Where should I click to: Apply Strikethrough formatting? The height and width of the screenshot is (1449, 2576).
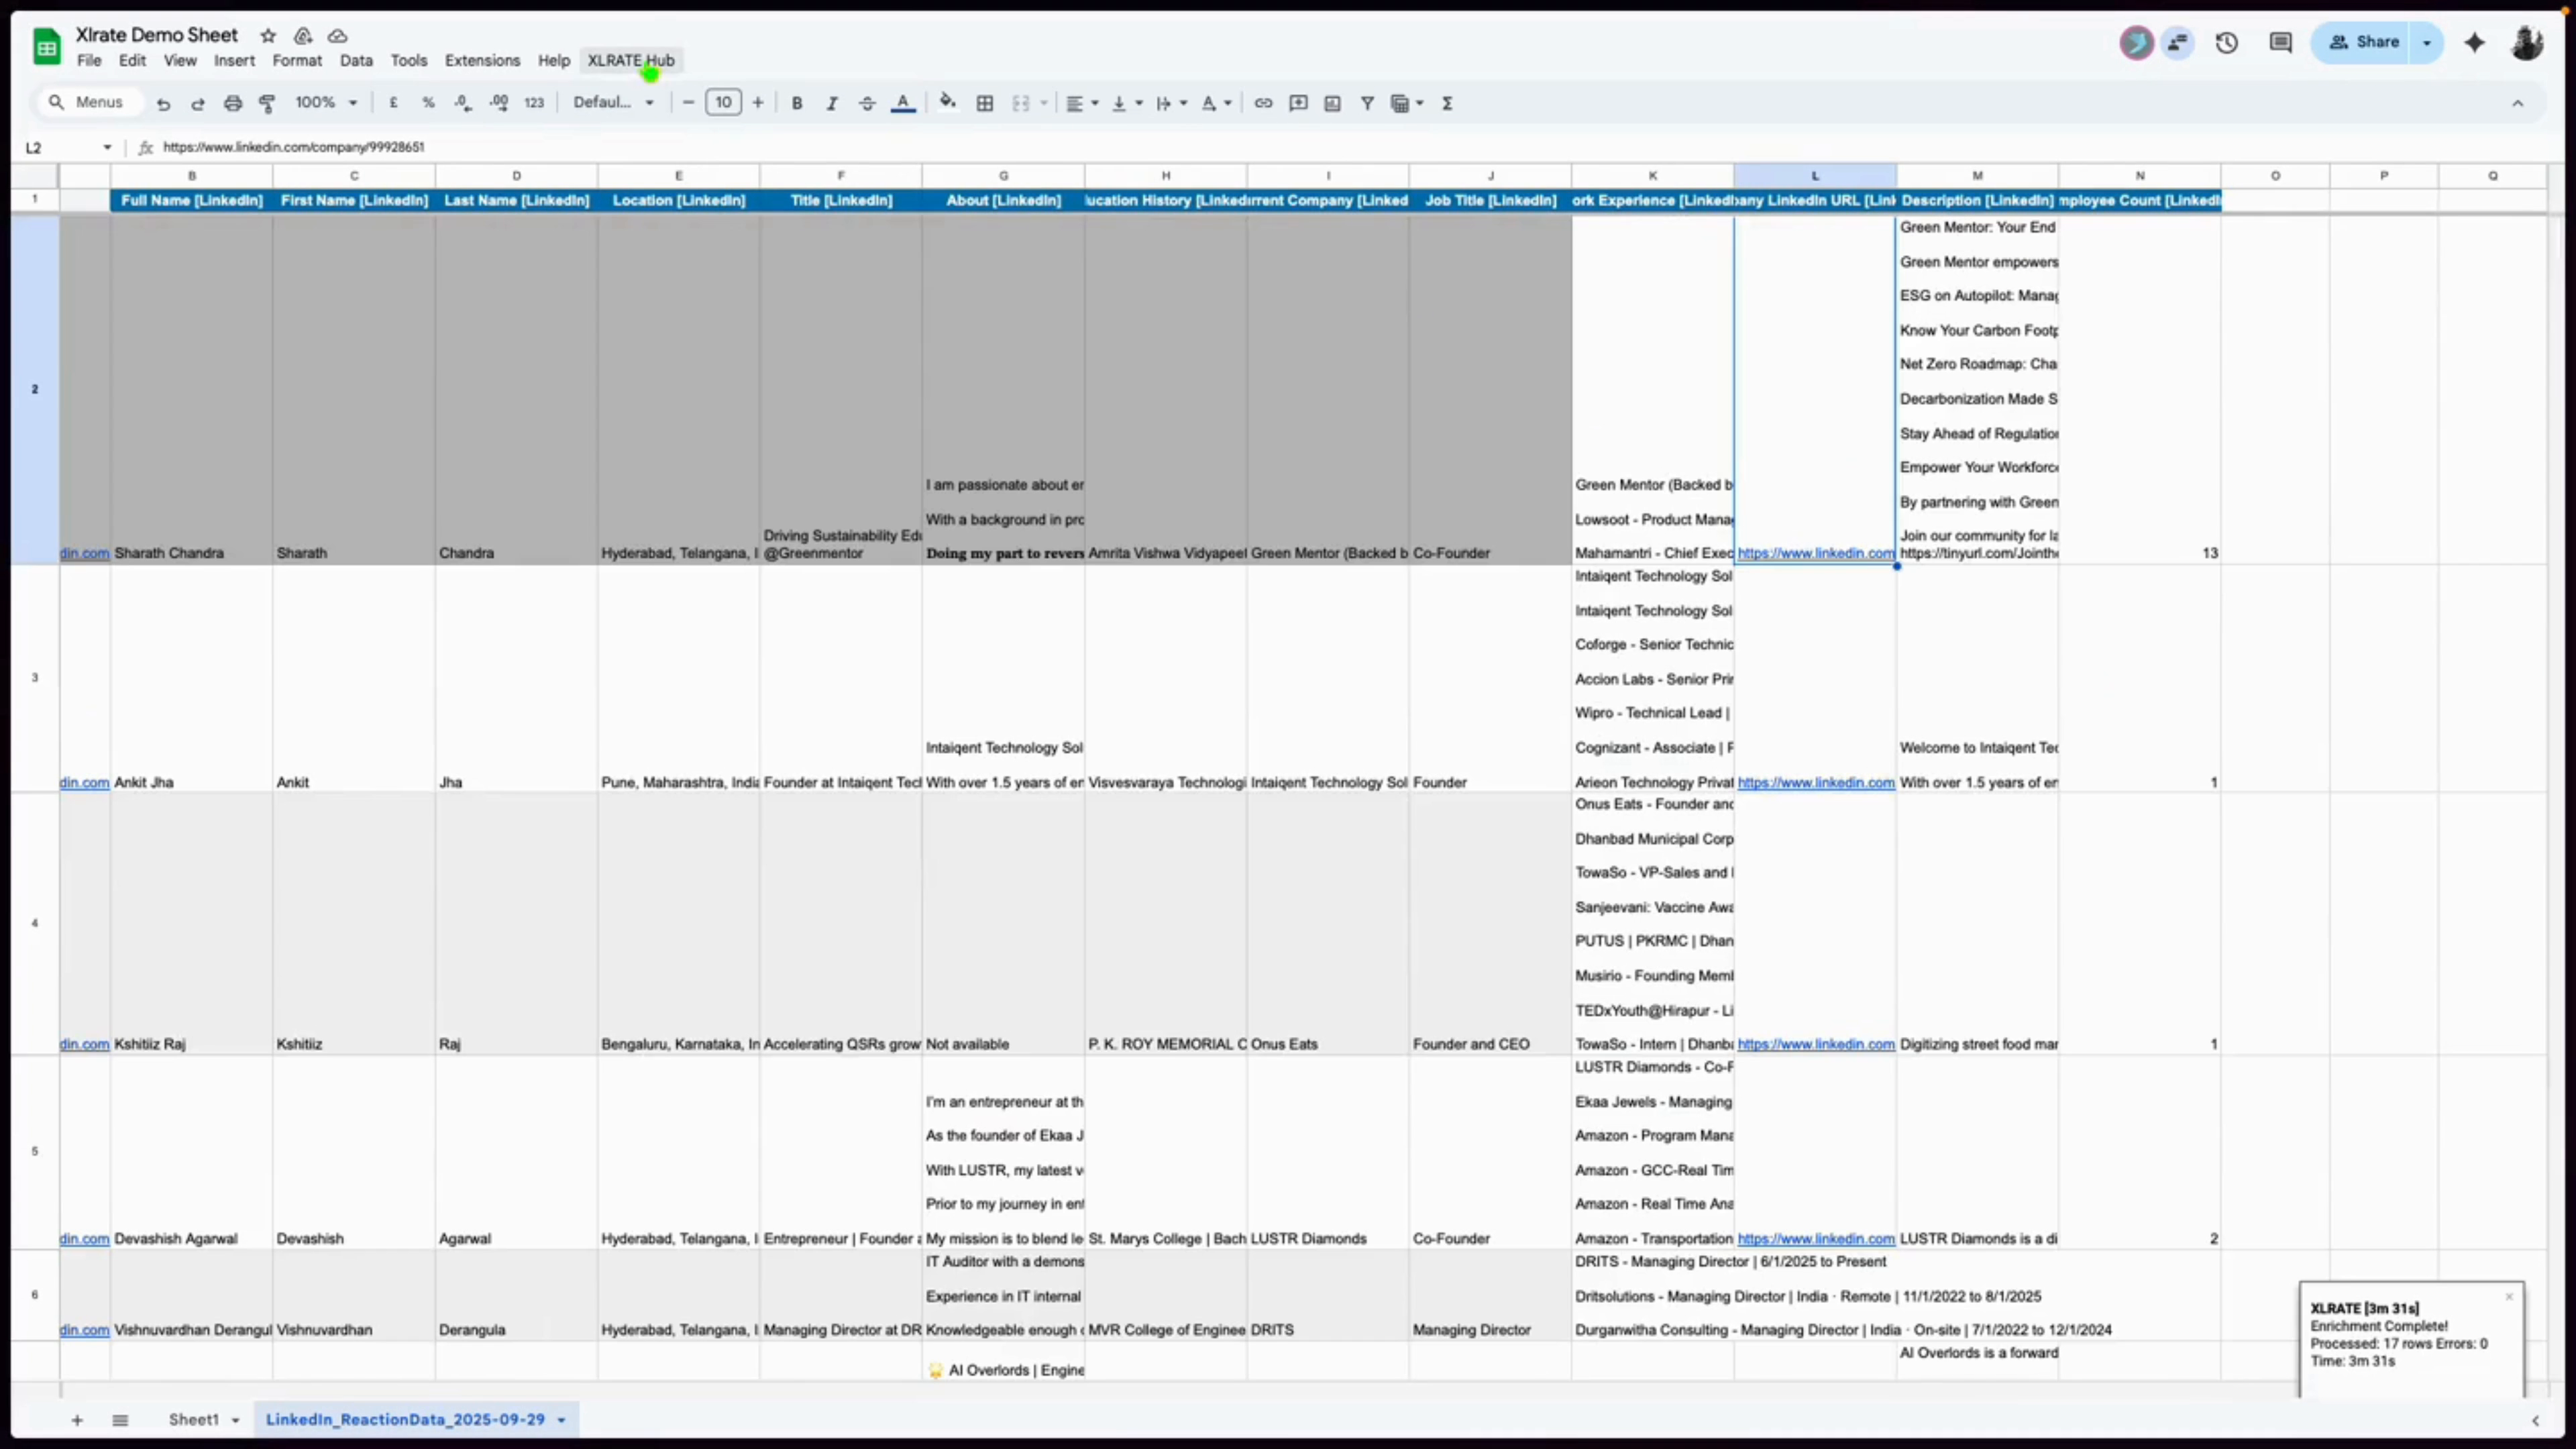867,102
